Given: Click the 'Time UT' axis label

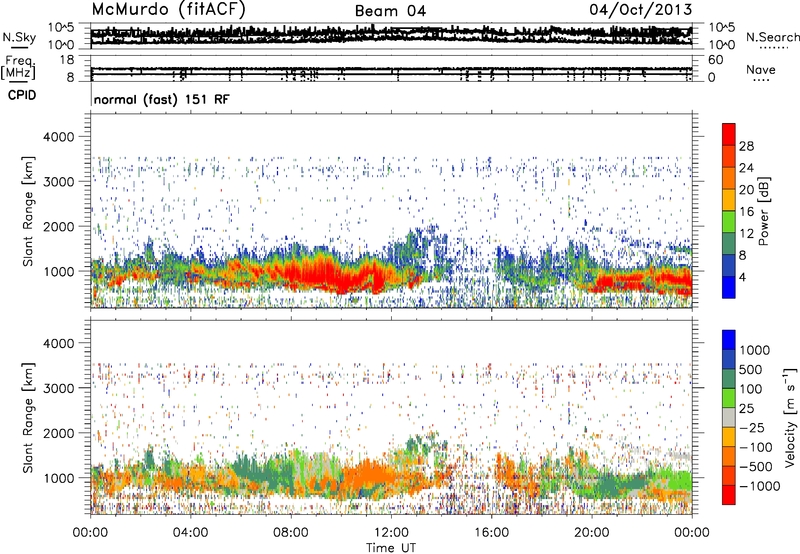Looking at the screenshot, I should 391,548.
